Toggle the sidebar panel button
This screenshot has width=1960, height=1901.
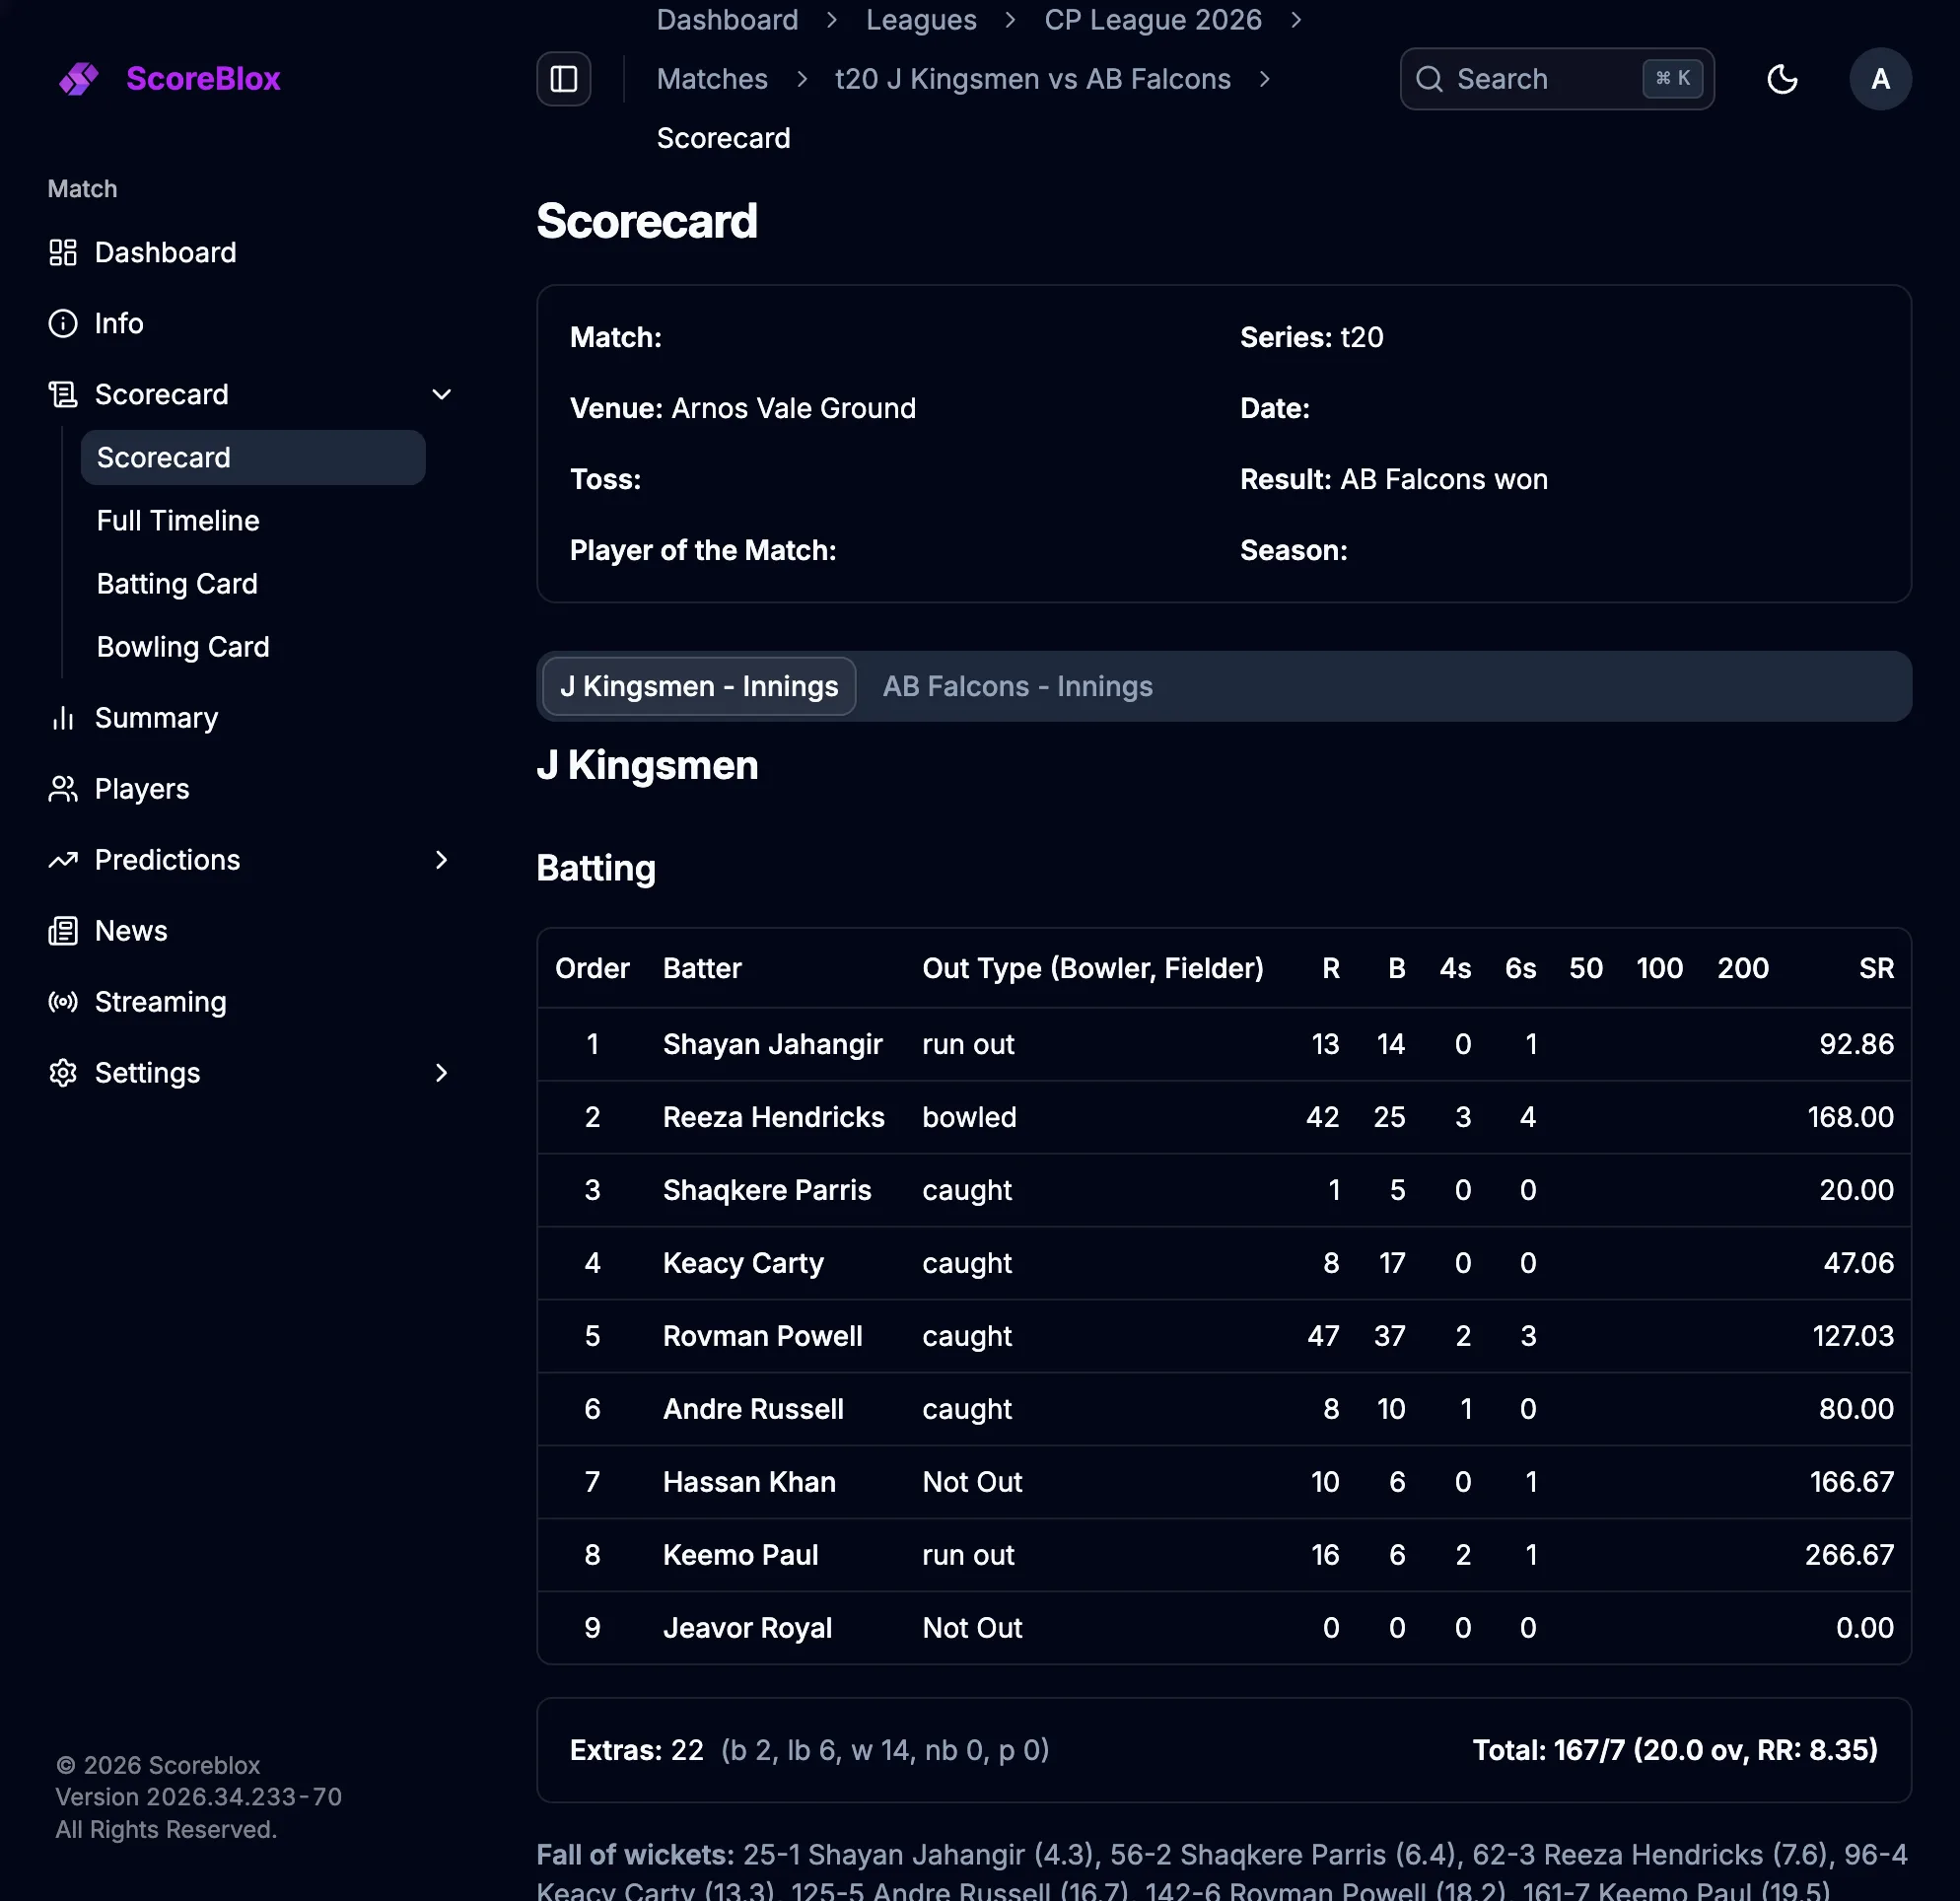(564, 79)
